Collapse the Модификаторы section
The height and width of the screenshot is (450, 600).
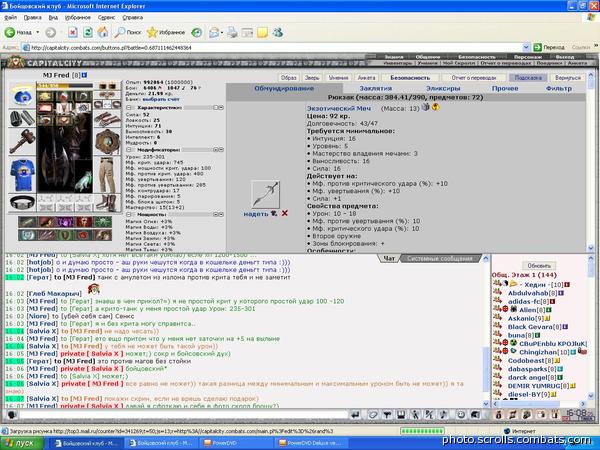point(129,150)
